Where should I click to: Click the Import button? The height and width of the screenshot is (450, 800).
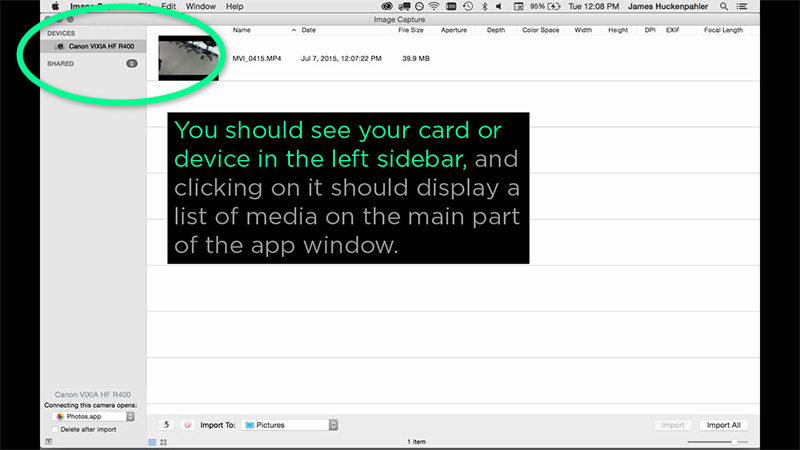pyautogui.click(x=672, y=424)
